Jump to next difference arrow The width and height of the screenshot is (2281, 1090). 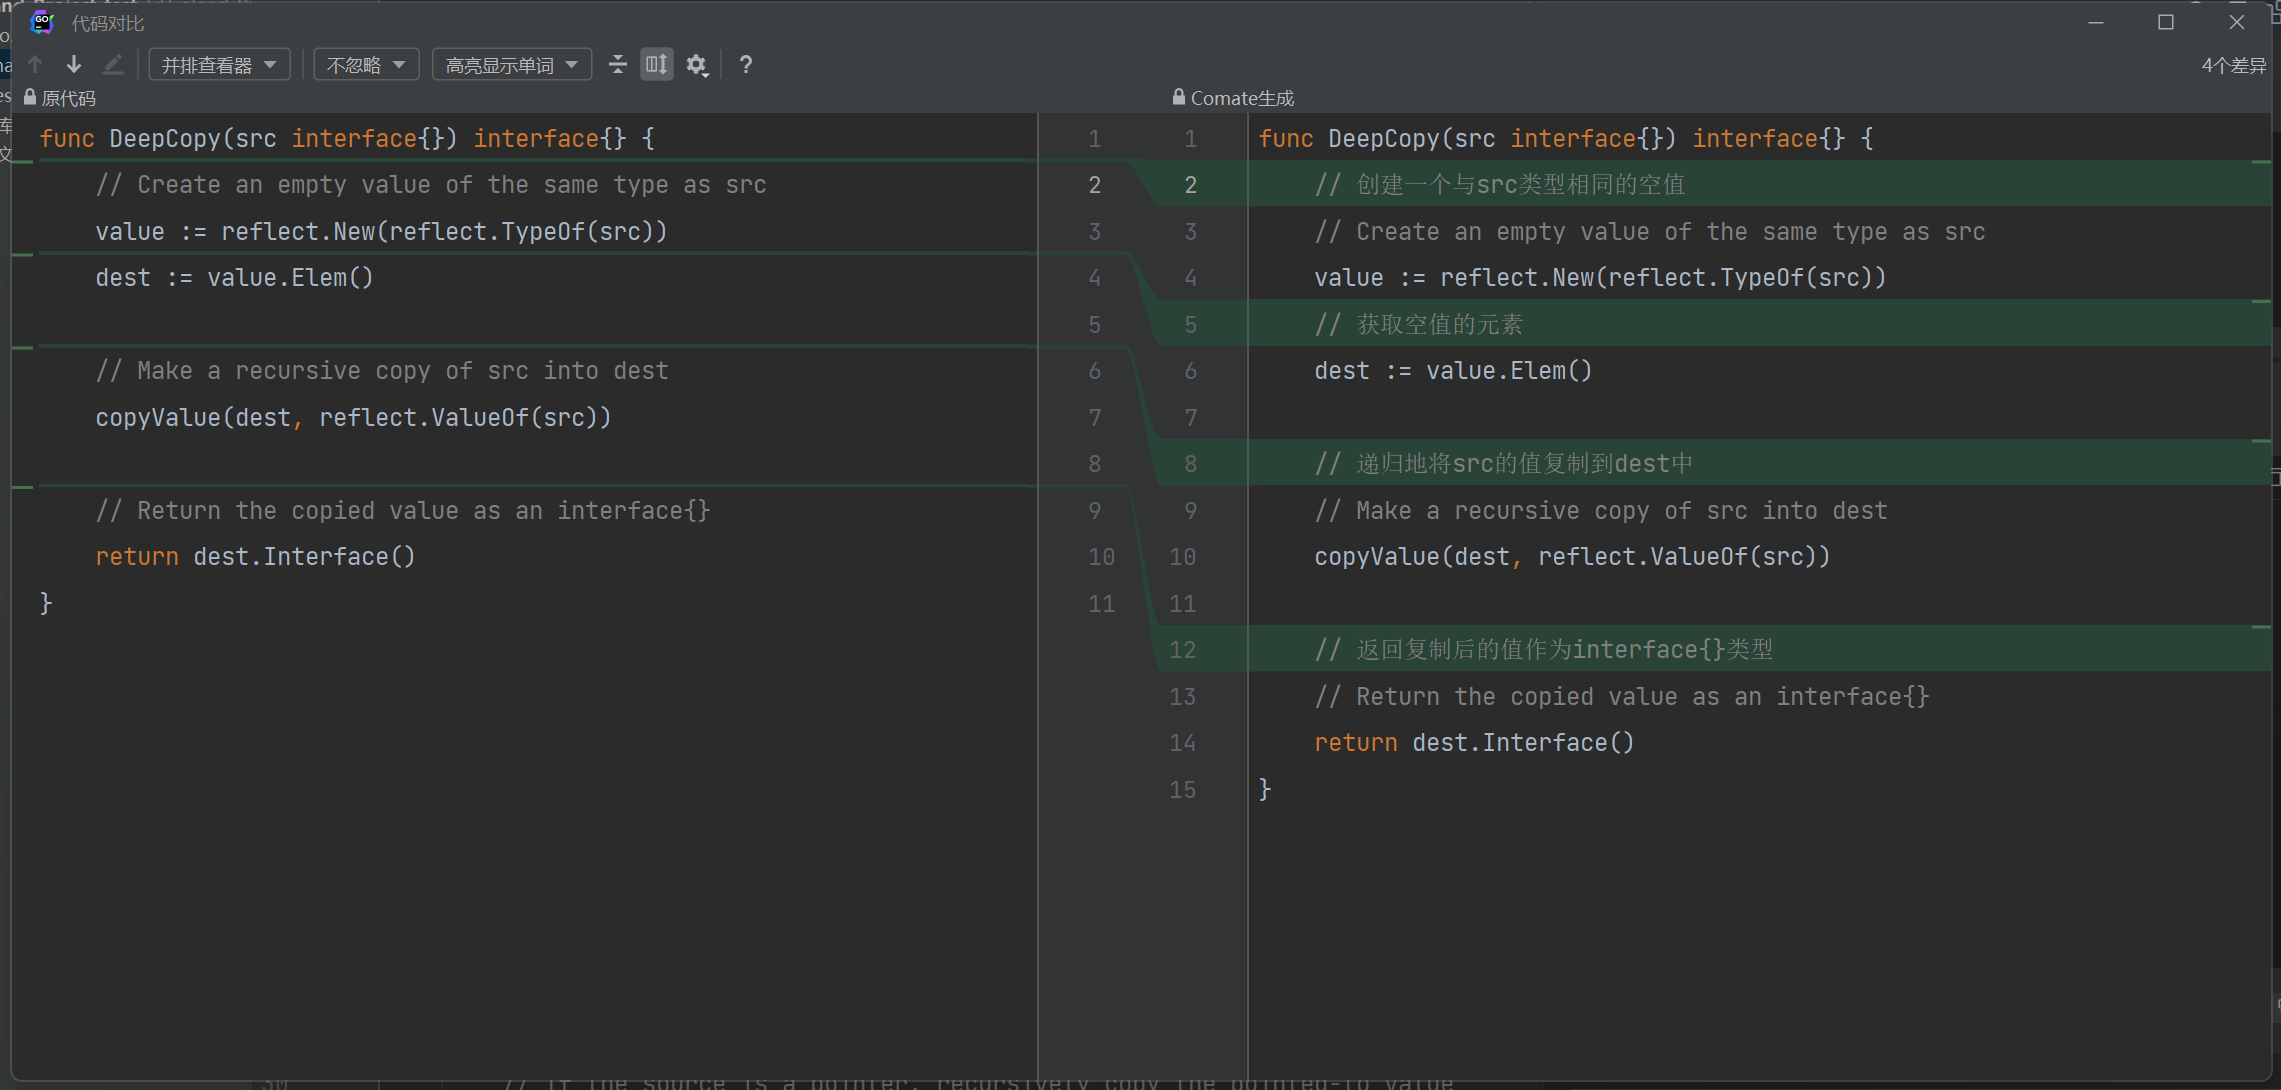[74, 65]
